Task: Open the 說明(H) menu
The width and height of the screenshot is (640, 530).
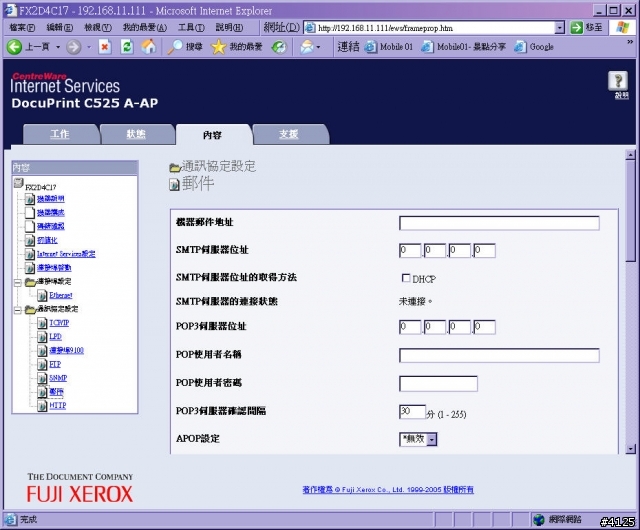Action: pyautogui.click(x=229, y=27)
